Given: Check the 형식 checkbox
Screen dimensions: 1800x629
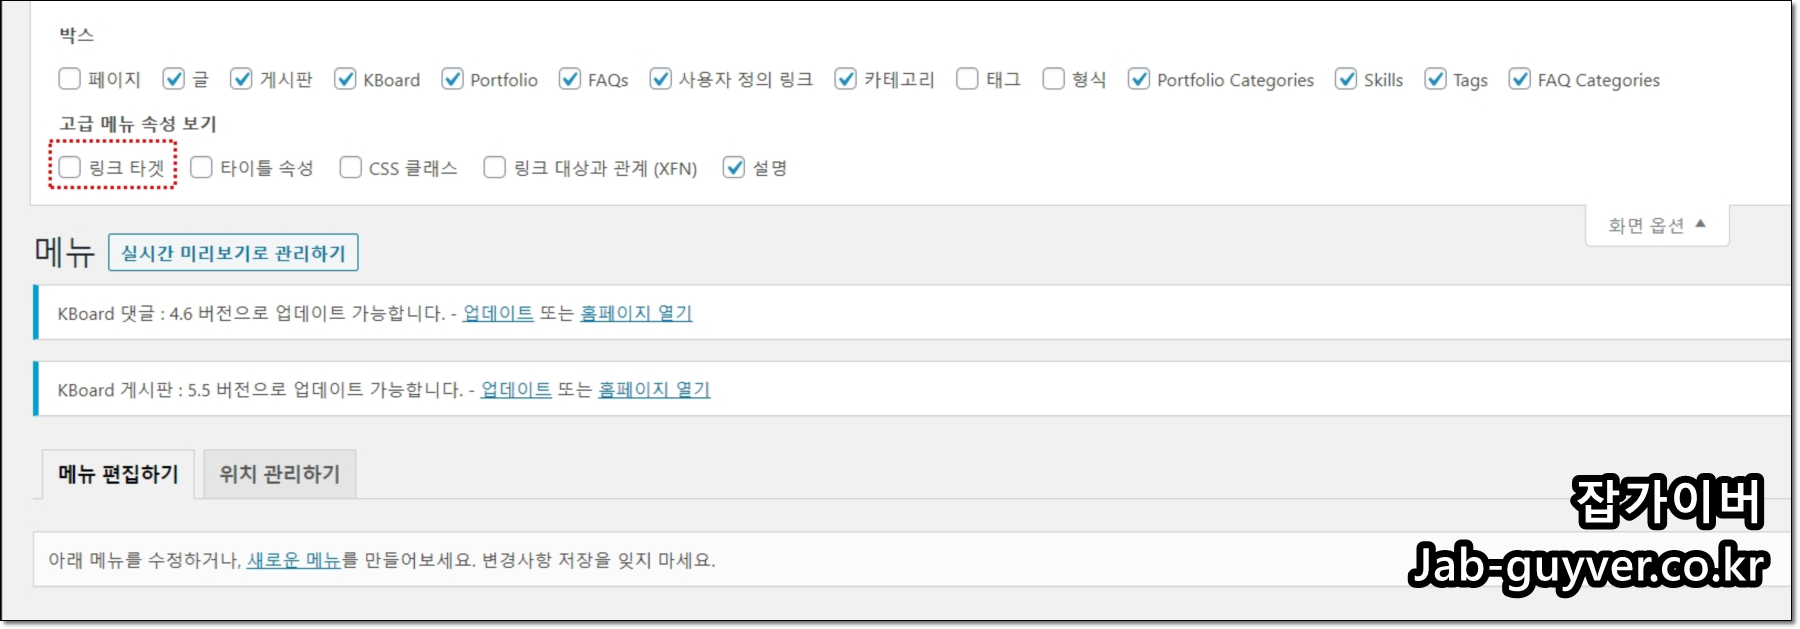Looking at the screenshot, I should coord(1053,78).
